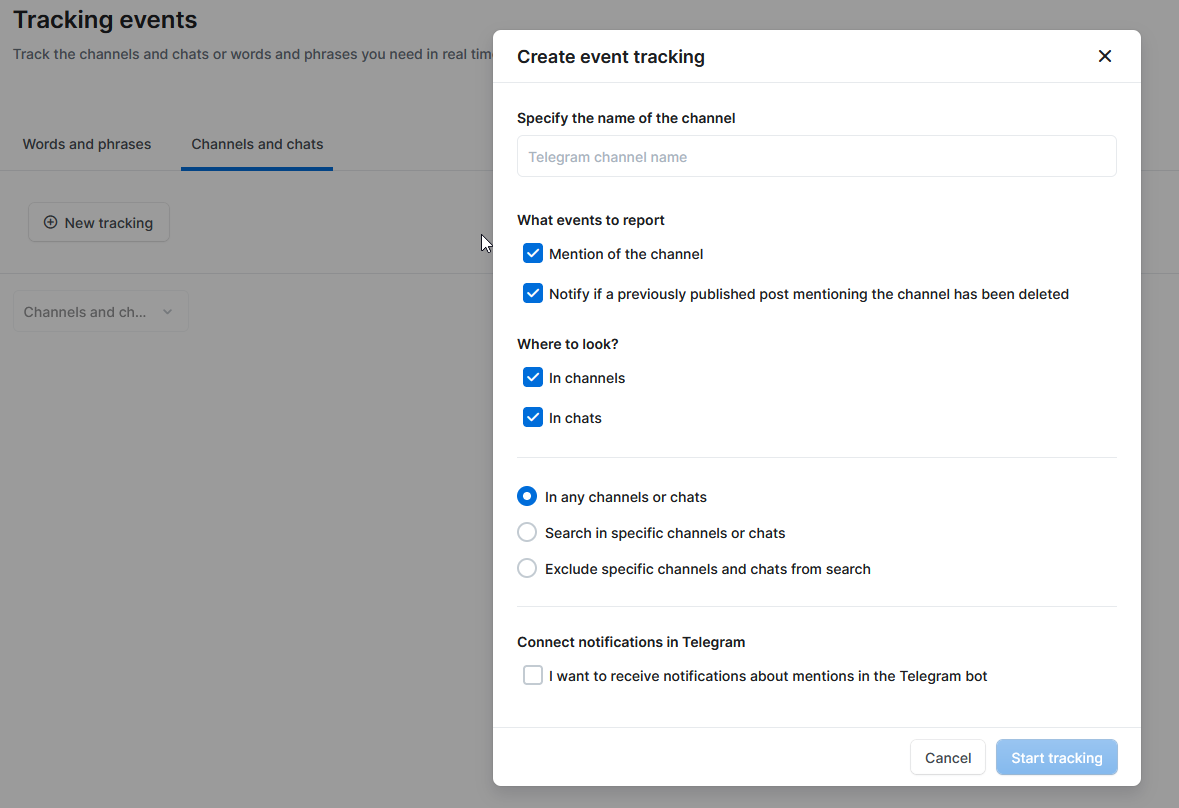Select In any channels or chats

click(x=527, y=497)
